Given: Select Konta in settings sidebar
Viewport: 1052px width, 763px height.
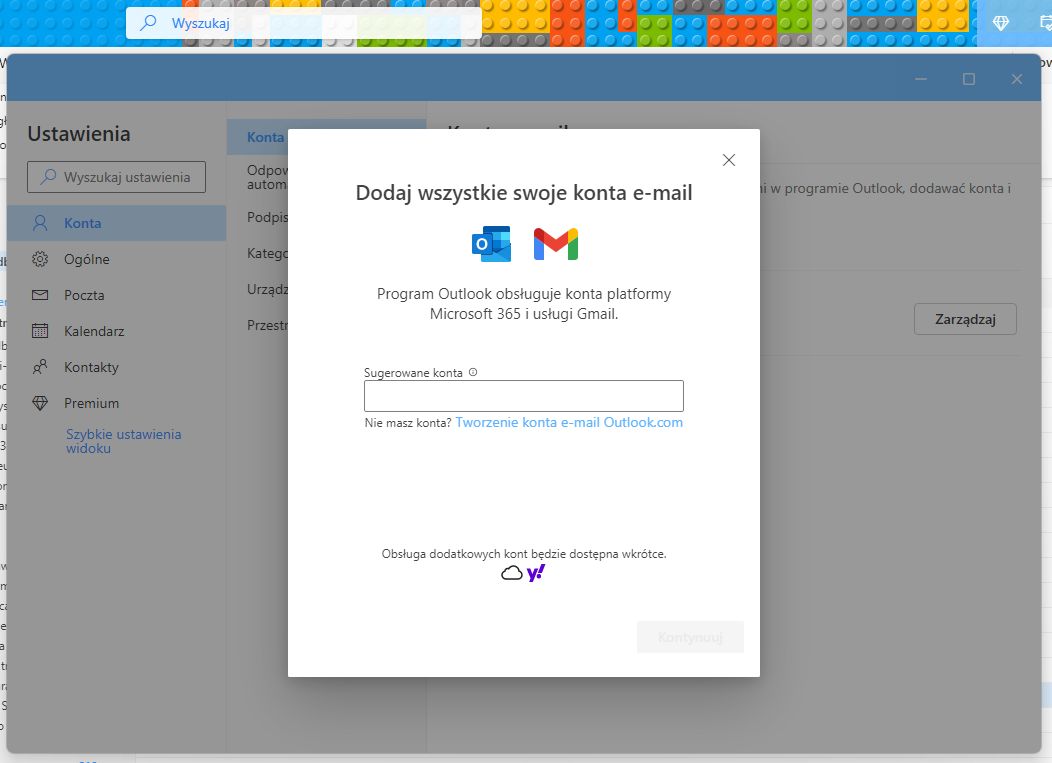Looking at the screenshot, I should pyautogui.click(x=117, y=223).
